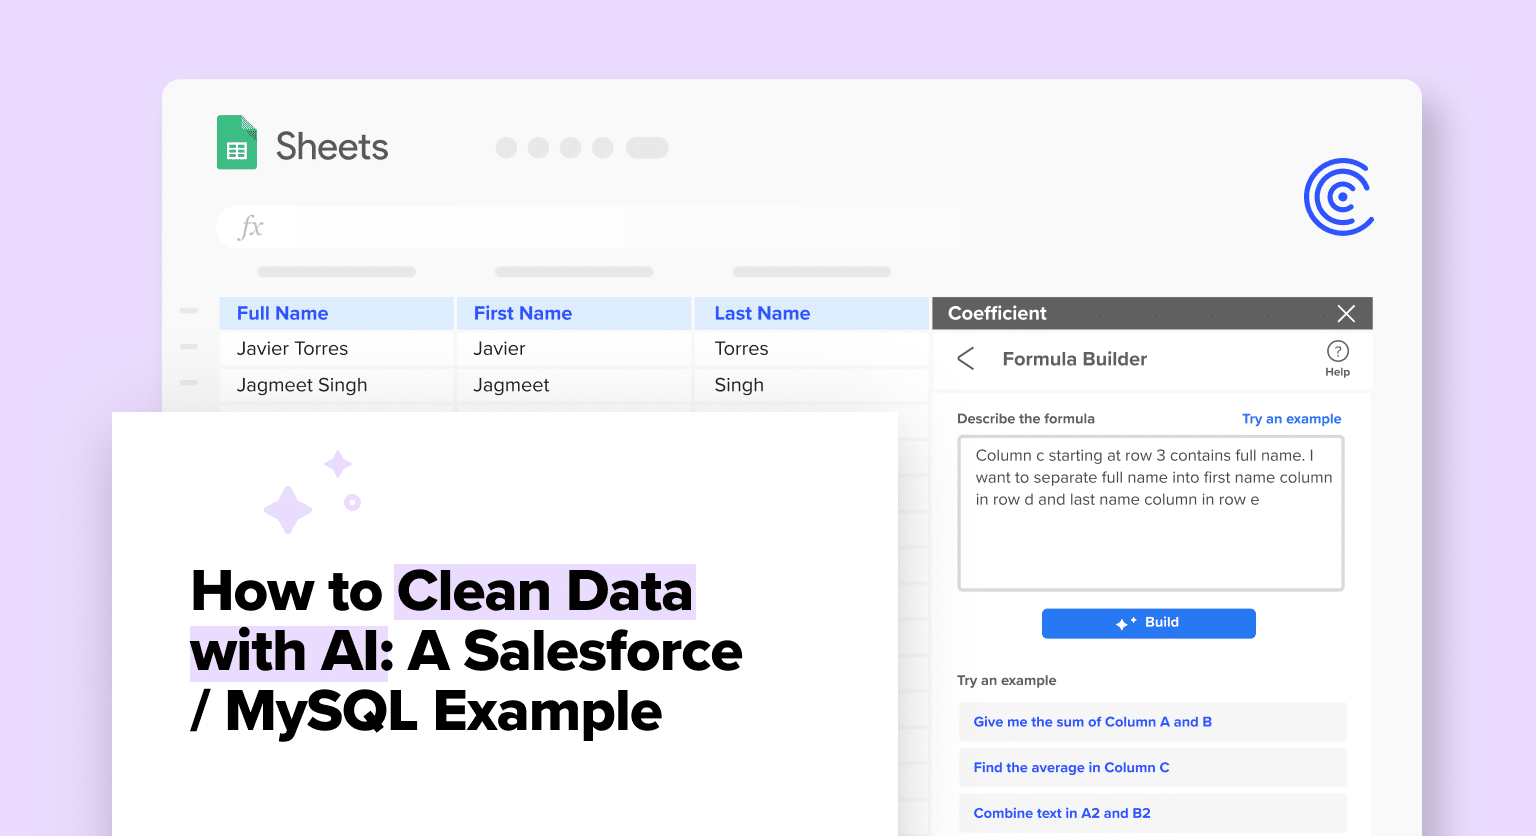Click the Formula Builder panel title
This screenshot has height=836, width=1536.
click(x=1074, y=359)
